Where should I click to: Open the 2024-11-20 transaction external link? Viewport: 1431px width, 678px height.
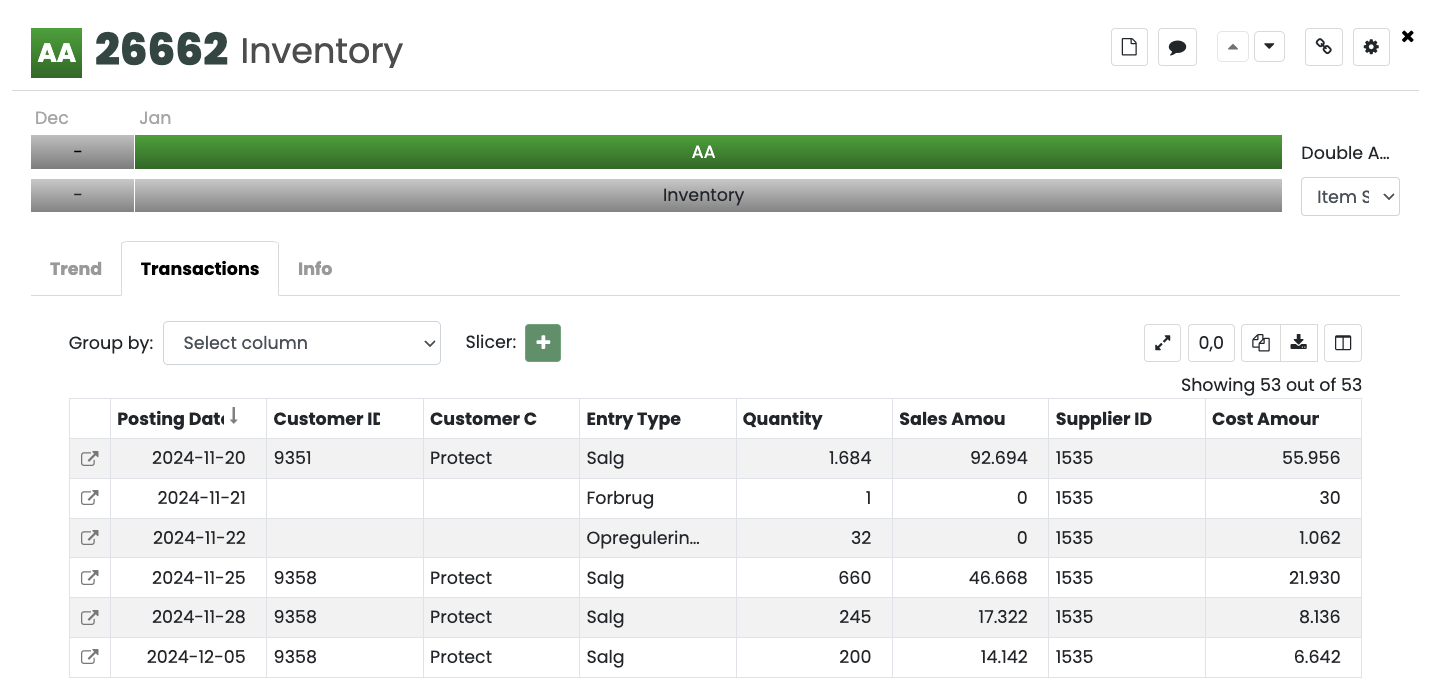click(89, 458)
